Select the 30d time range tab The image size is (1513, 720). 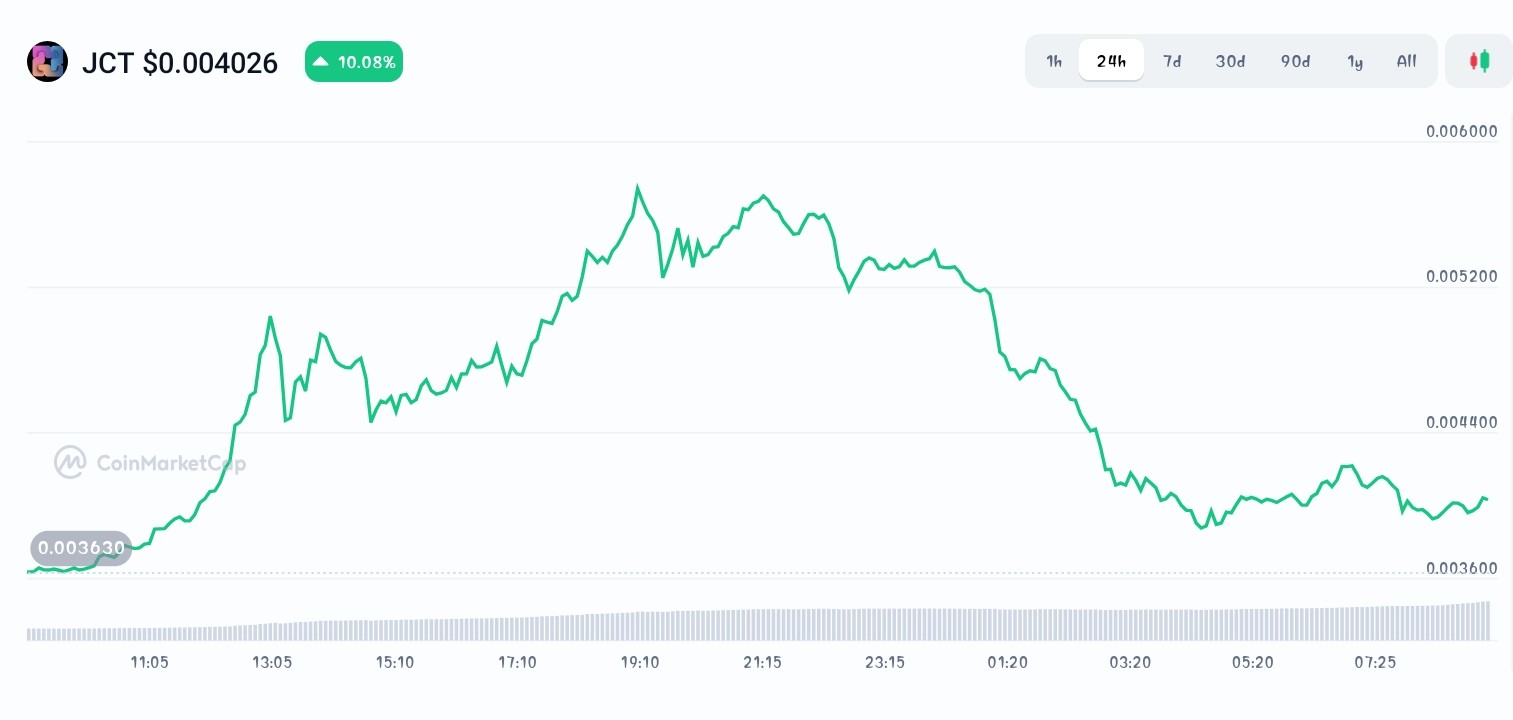point(1230,61)
